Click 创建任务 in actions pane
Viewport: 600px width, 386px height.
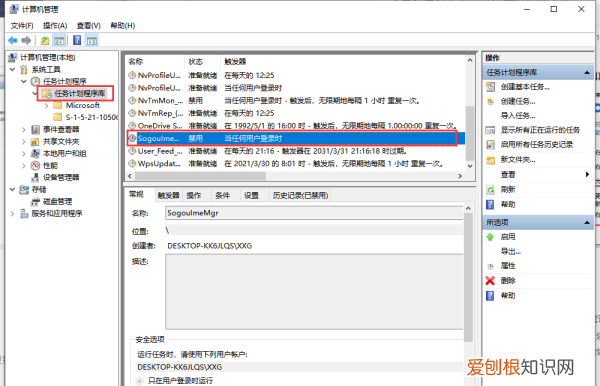tap(518, 101)
